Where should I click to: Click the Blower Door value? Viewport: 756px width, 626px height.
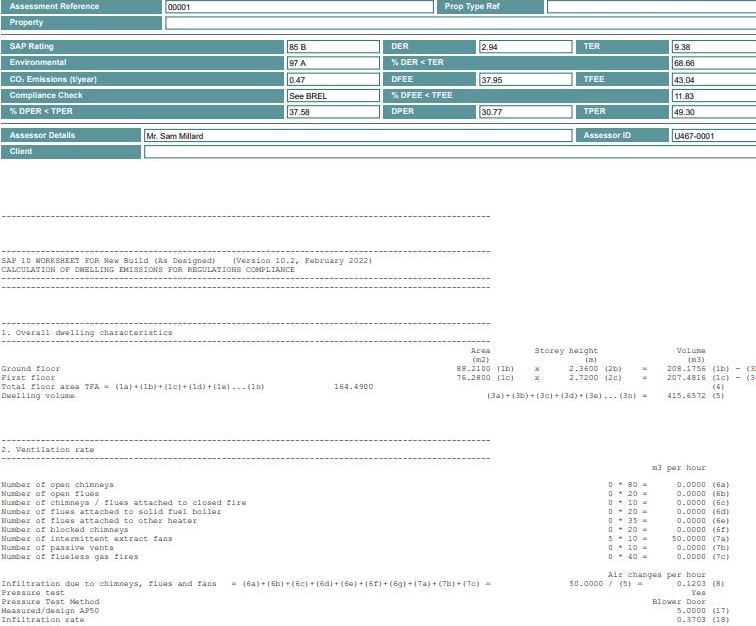coord(679,602)
